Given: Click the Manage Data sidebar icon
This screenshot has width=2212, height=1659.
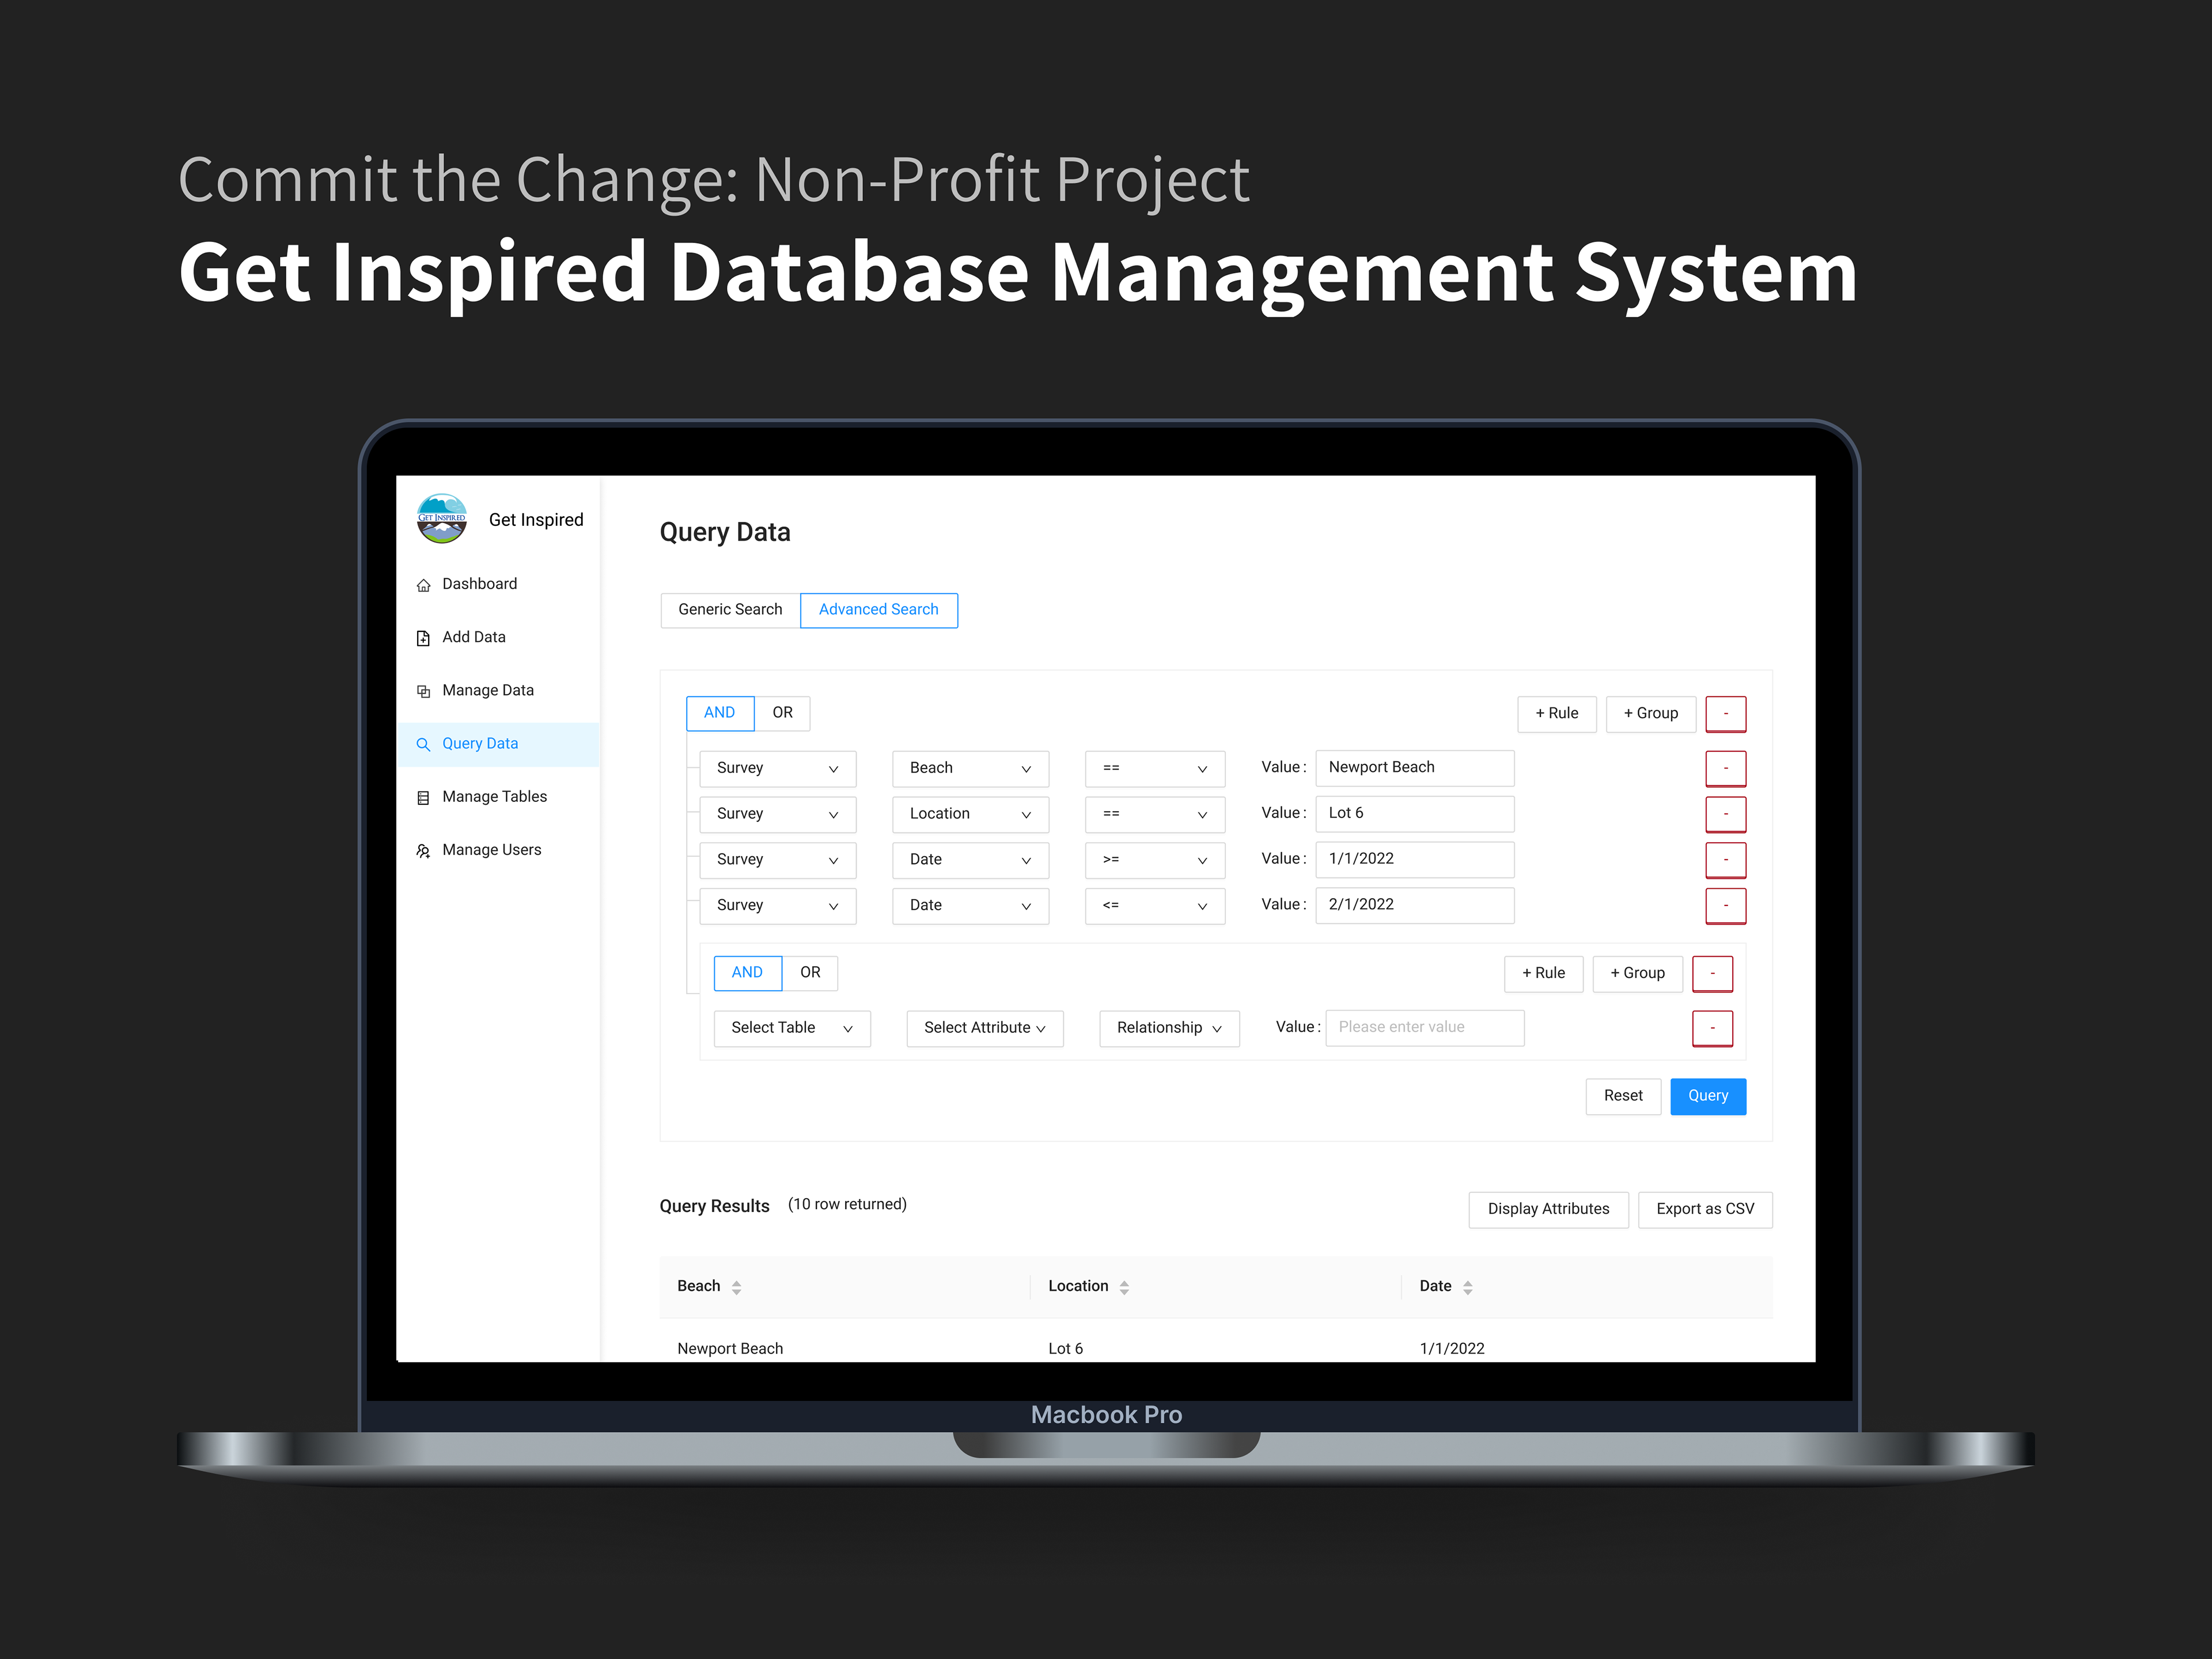Looking at the screenshot, I should 423,691.
